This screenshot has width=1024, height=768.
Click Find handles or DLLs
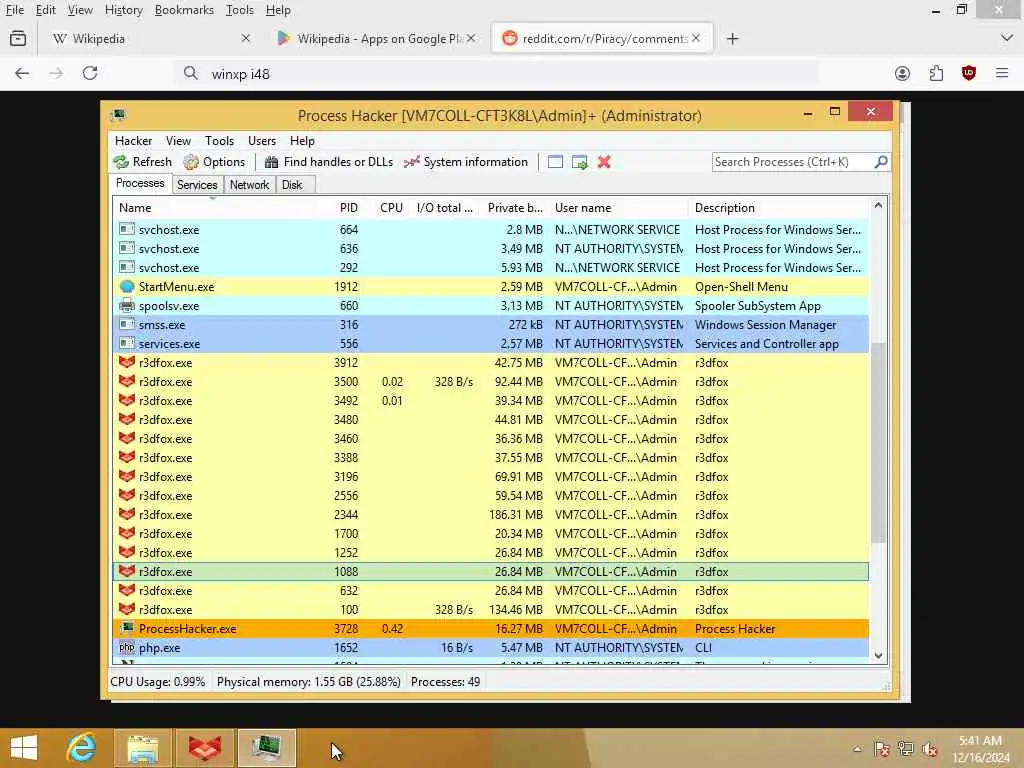[328, 162]
